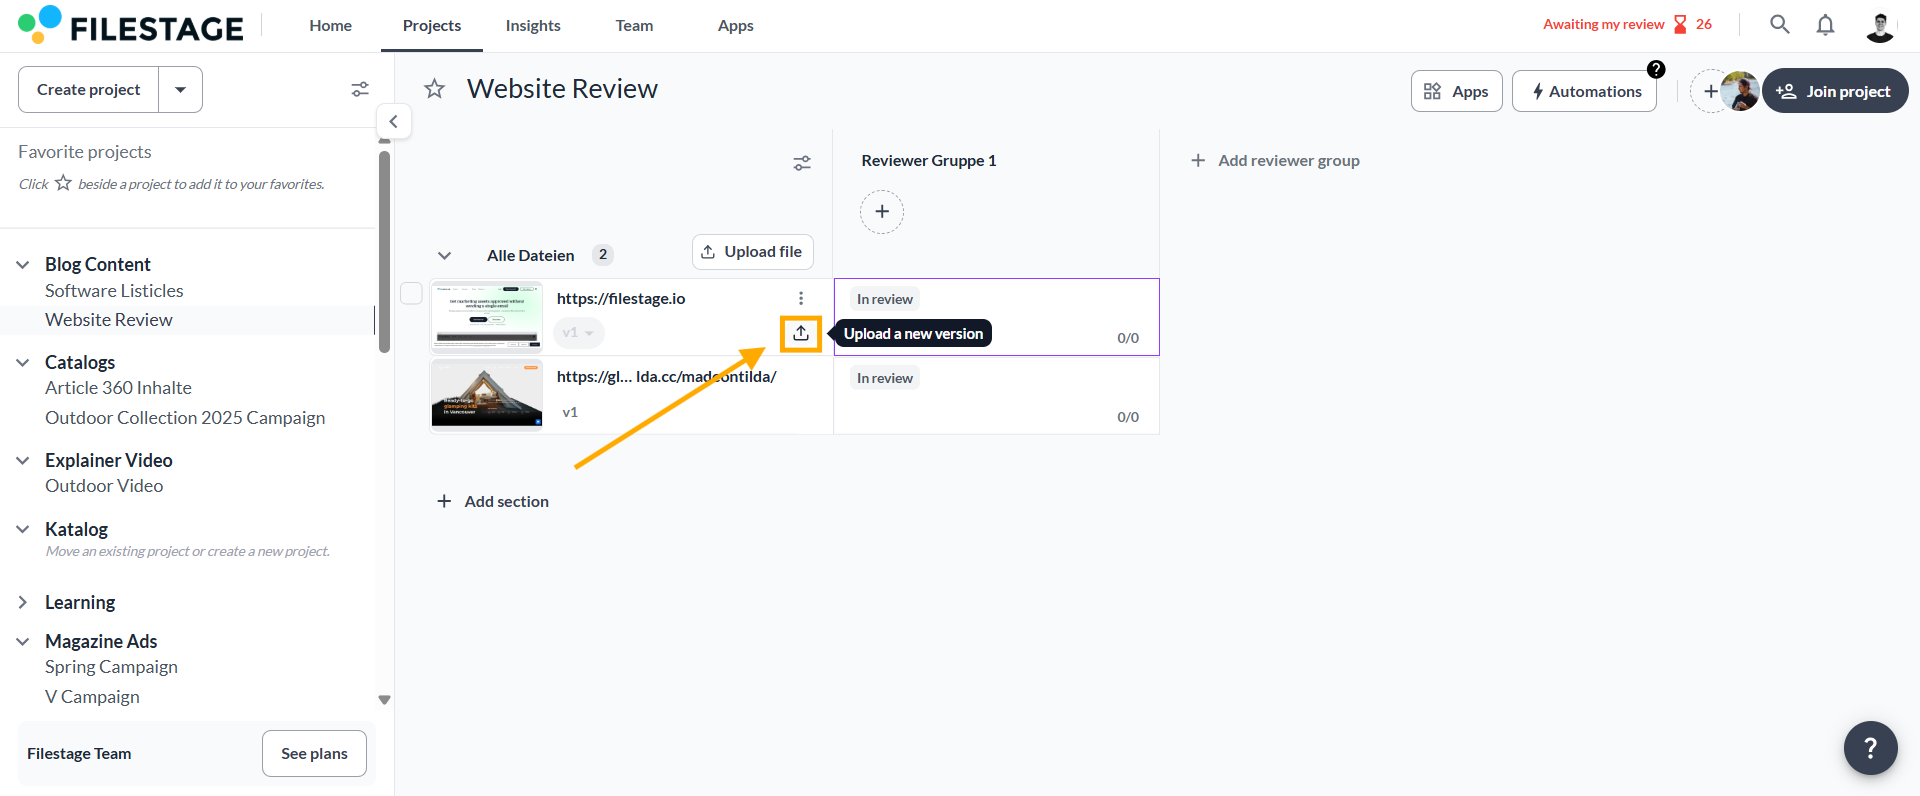Viewport: 1920px width, 796px height.
Task: Star the Website Review project as favorite
Action: pyautogui.click(x=434, y=89)
